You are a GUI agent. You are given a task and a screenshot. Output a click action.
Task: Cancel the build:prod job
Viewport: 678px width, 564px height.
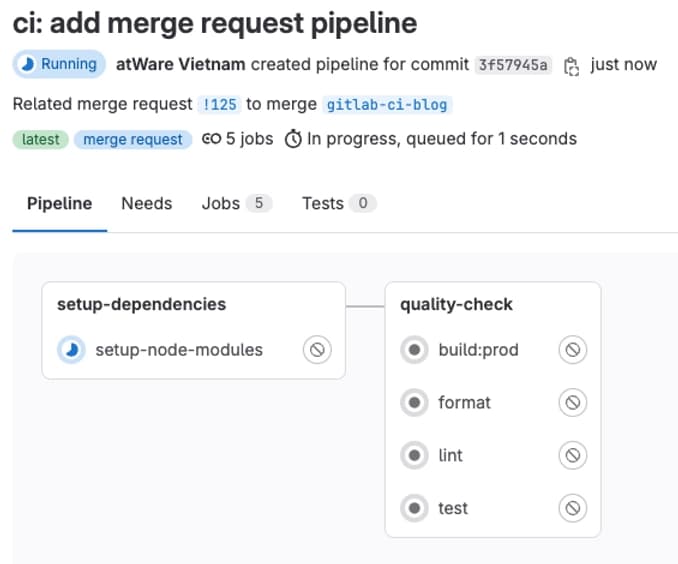click(572, 350)
